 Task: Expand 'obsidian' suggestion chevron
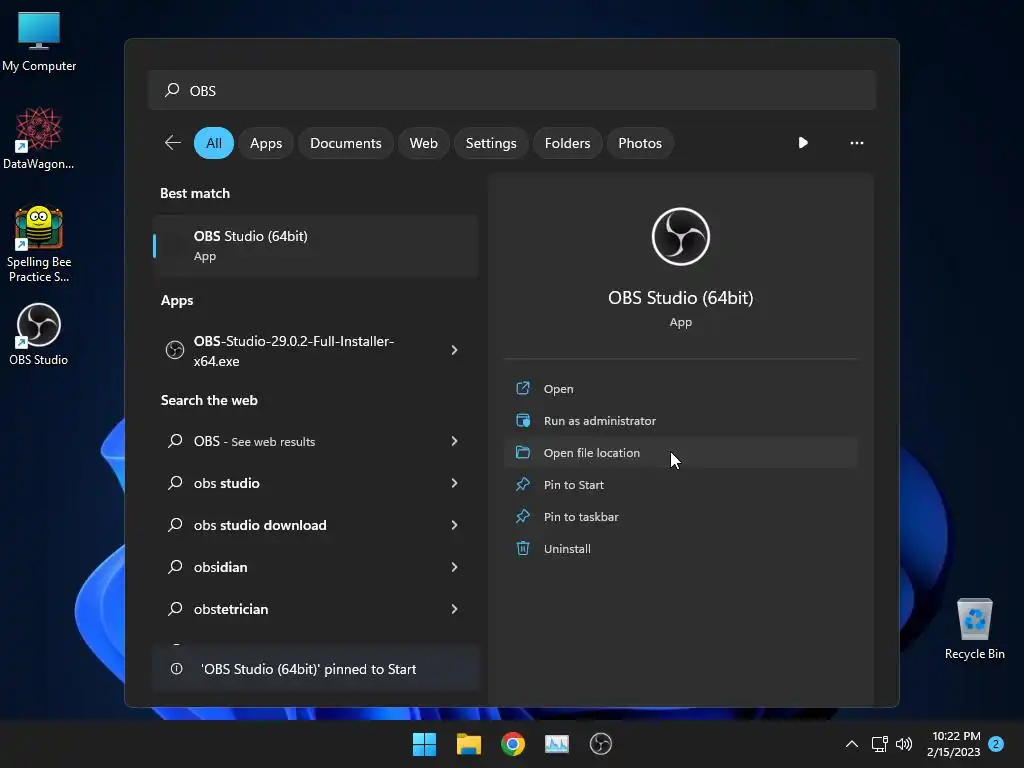[x=455, y=566]
